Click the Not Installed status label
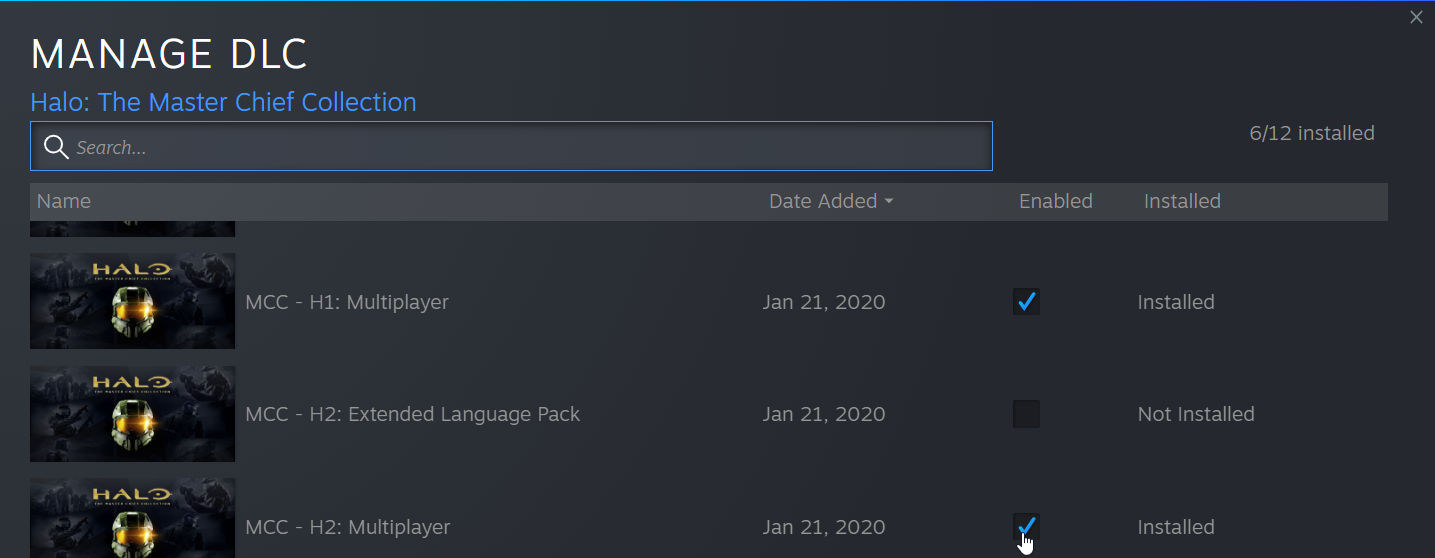The height and width of the screenshot is (558, 1435). [x=1195, y=414]
